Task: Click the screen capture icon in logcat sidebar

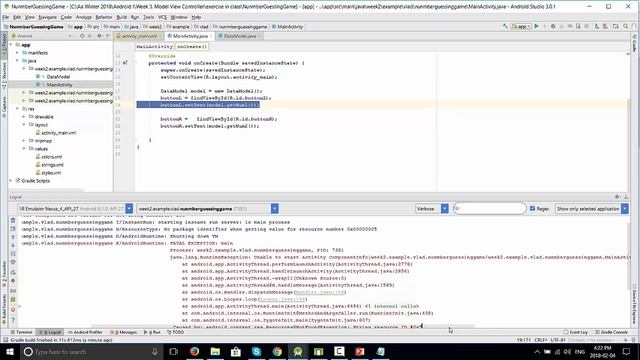Action: point(13,291)
